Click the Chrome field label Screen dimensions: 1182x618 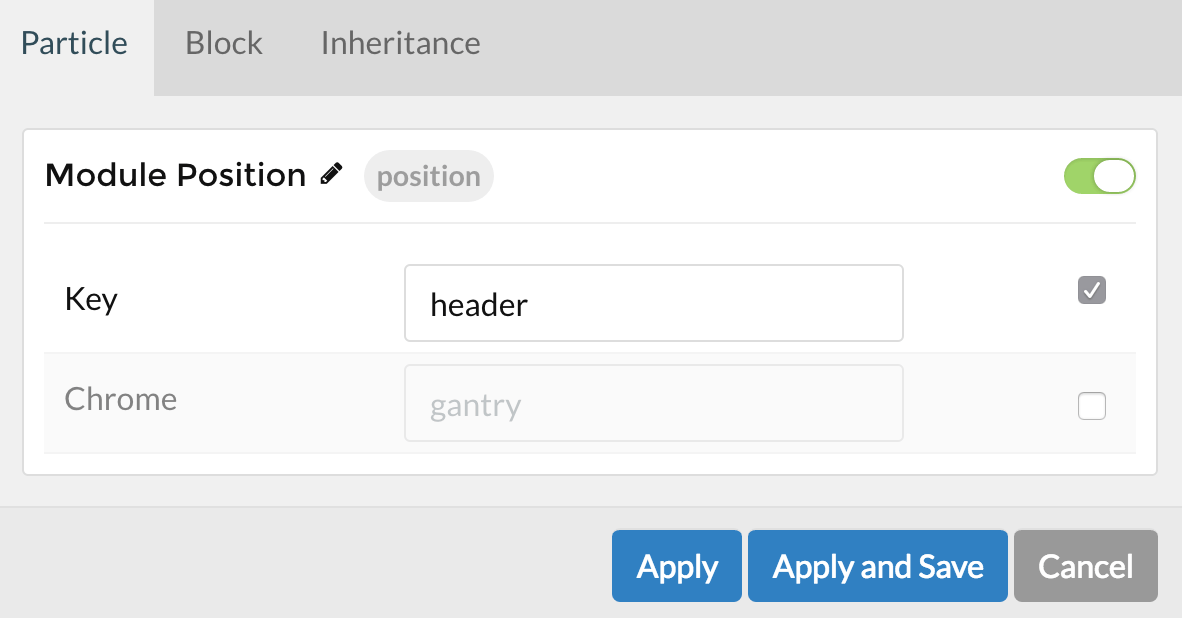tap(121, 399)
